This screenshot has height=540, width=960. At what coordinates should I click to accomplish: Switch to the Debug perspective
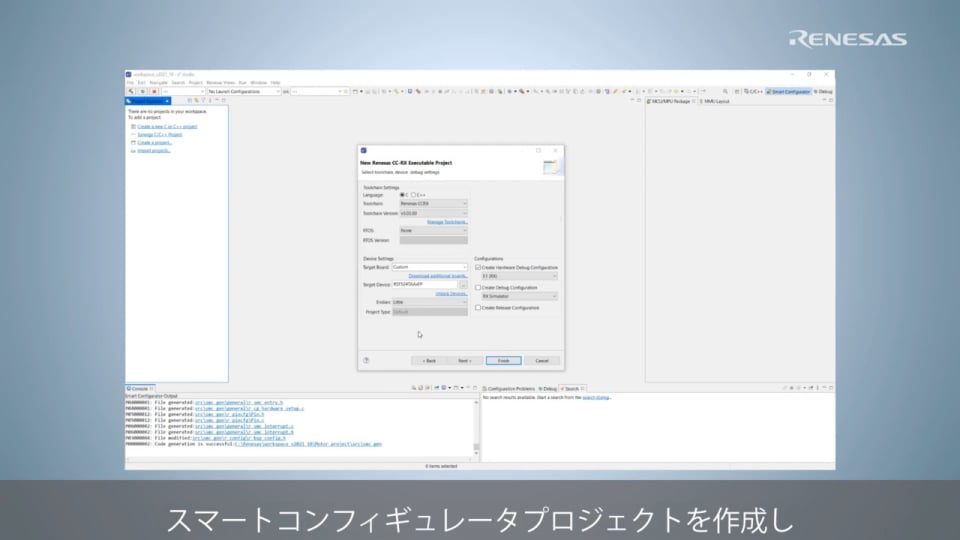click(823, 91)
